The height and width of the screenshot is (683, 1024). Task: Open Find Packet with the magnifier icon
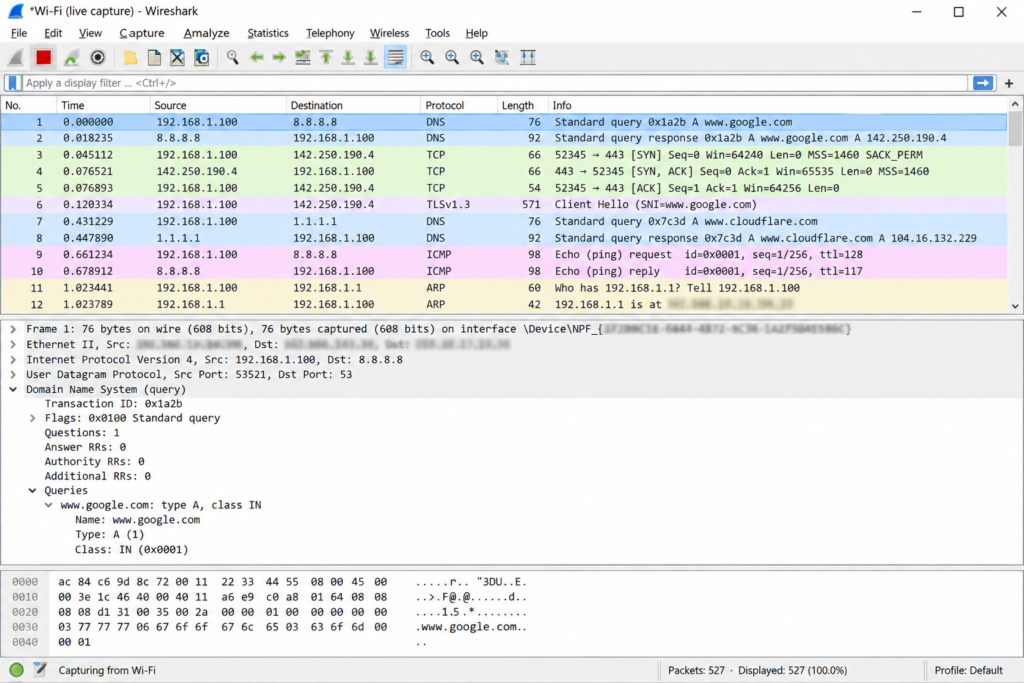232,57
